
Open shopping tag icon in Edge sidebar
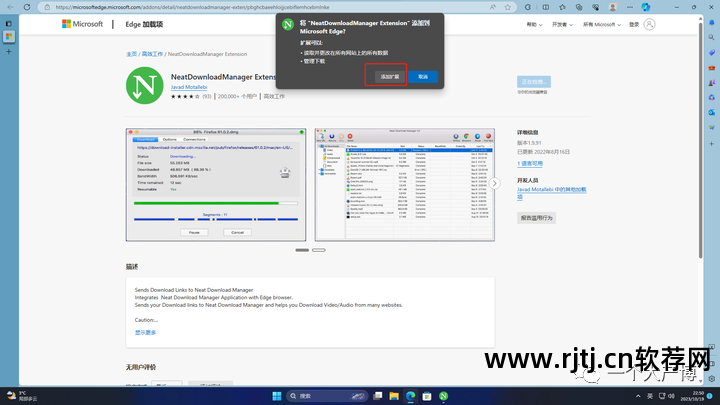712,52
